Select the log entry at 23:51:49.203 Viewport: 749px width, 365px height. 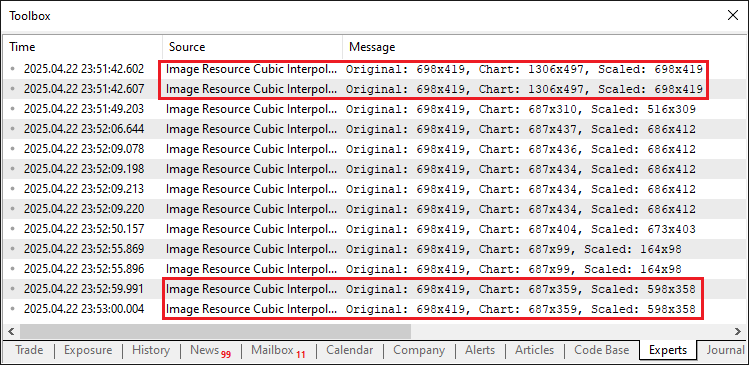click(x=374, y=109)
